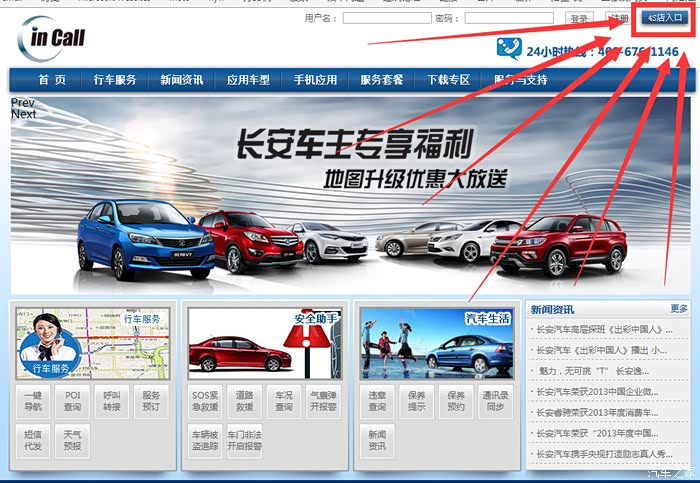Viewport: 700px width, 483px height.
Task: Open news 魅力，无可挑 "T" 长安逸
Action: tap(593, 371)
